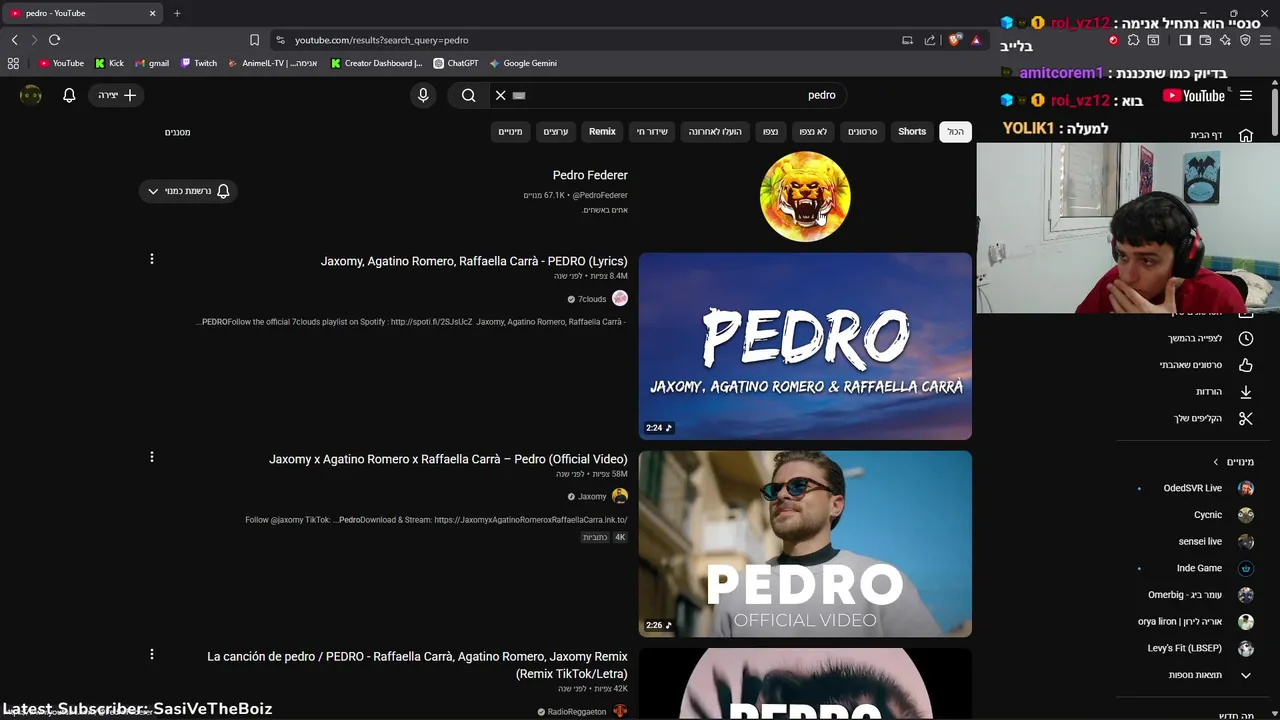Open the browser extensions puzzle icon

tap(1133, 40)
